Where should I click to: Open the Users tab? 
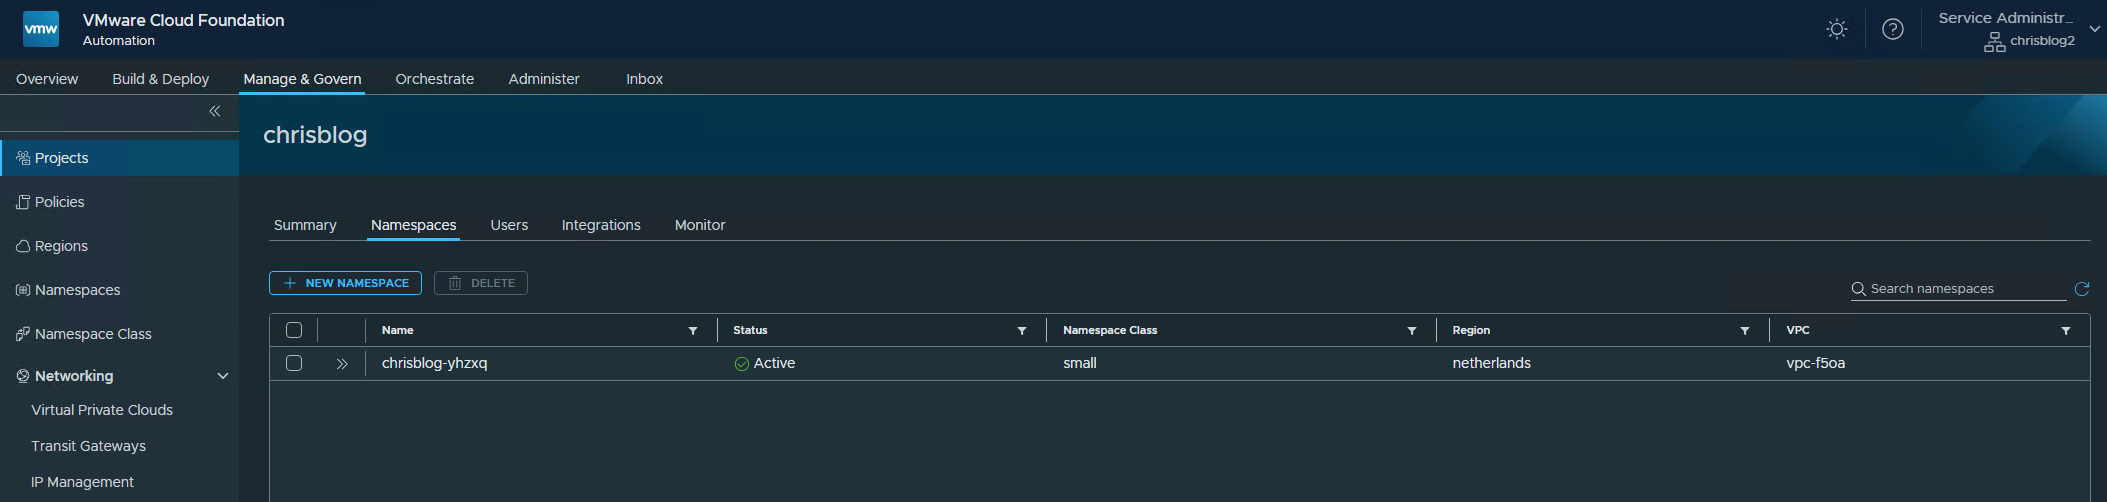509,225
